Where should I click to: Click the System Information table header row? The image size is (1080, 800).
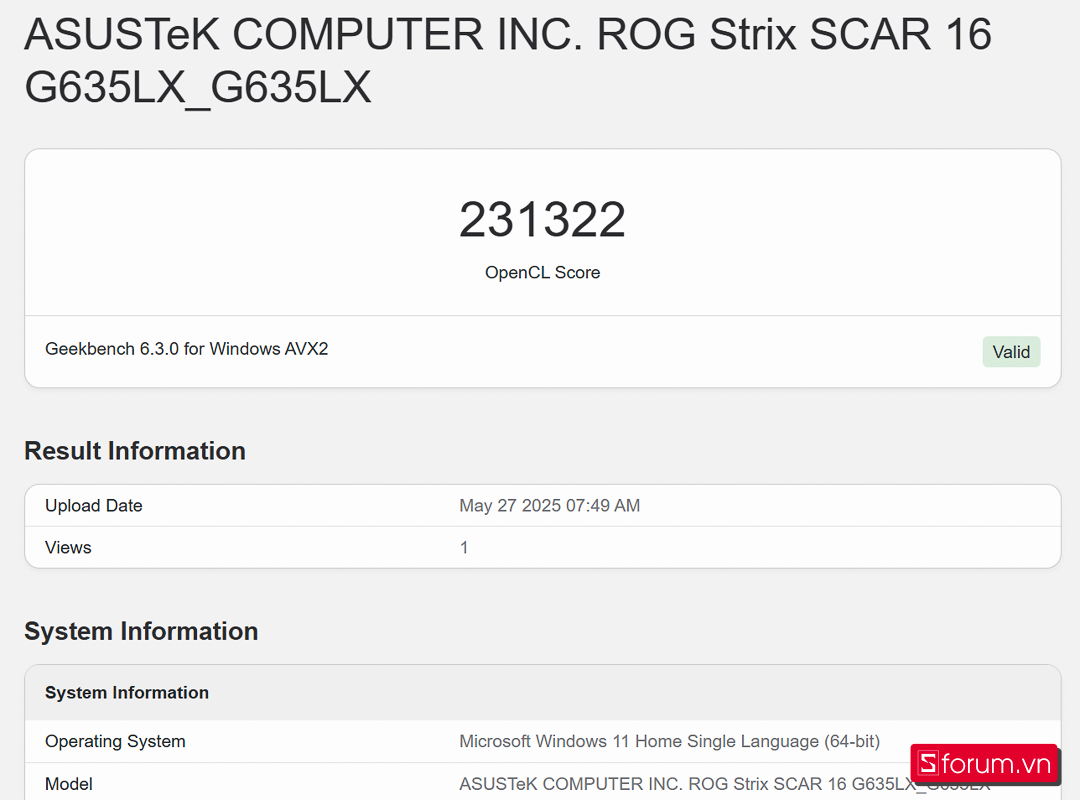[x=543, y=693]
